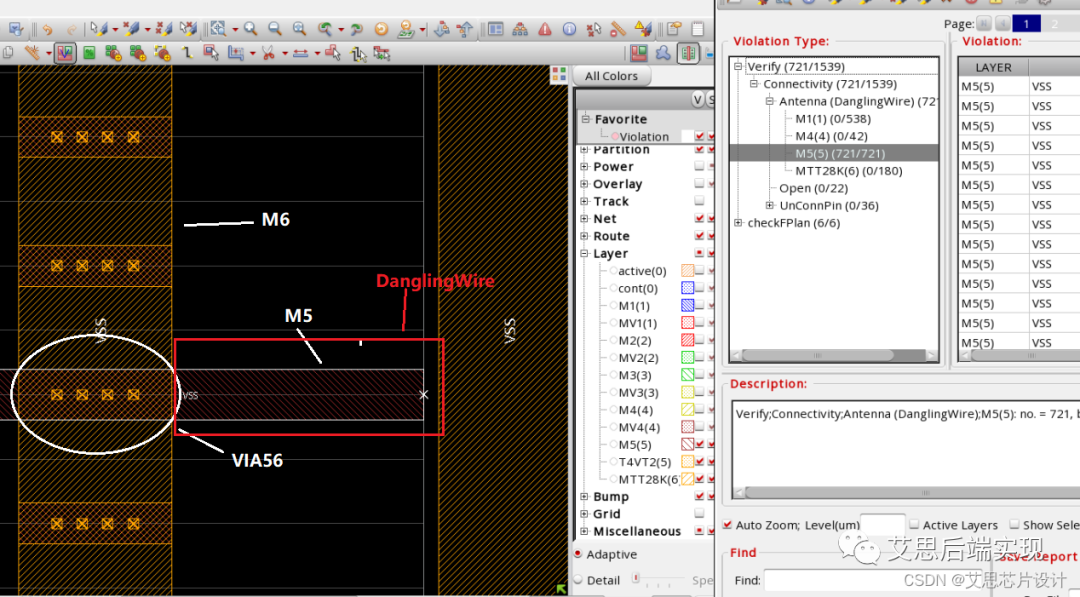Click the All Colors button
The image size is (1080, 597).
(611, 76)
